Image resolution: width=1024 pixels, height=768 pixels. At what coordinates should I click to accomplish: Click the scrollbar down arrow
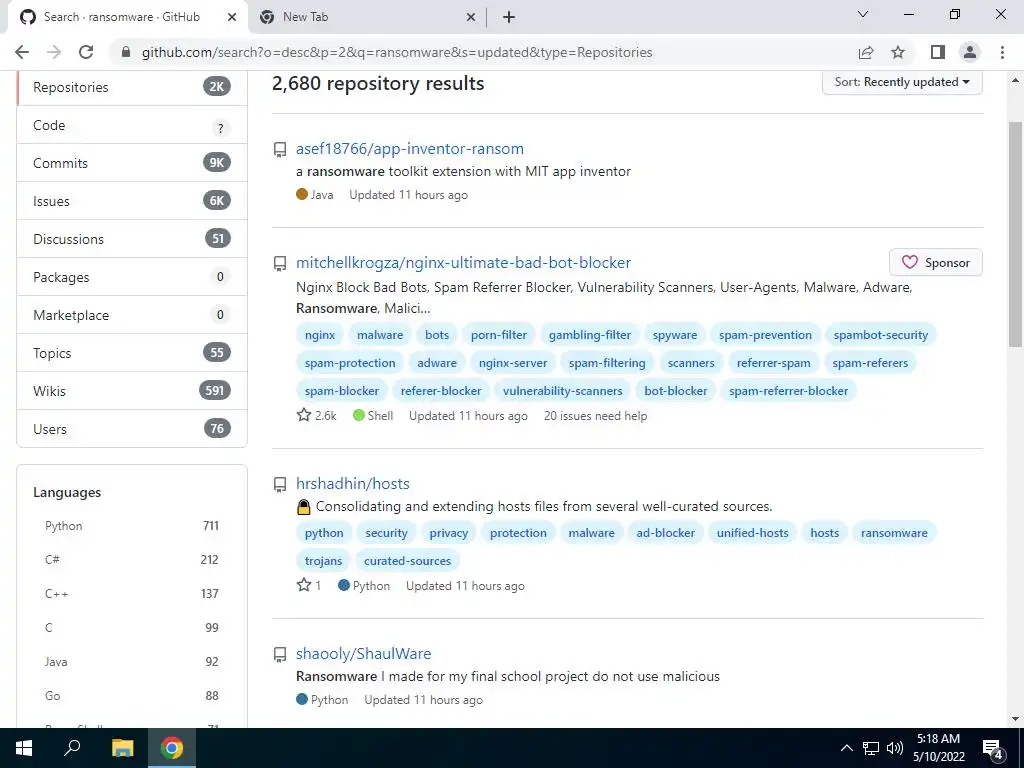point(1015,720)
